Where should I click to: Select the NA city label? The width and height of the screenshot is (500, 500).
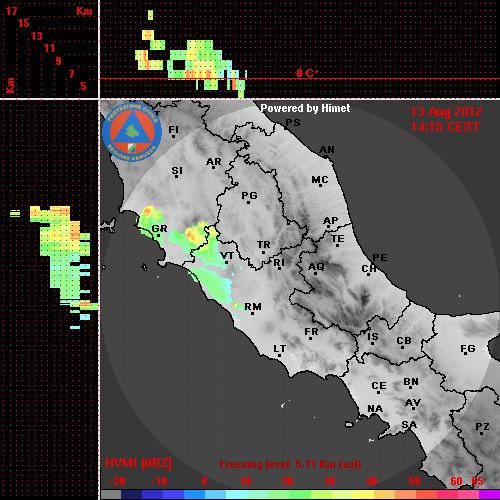pos(375,409)
